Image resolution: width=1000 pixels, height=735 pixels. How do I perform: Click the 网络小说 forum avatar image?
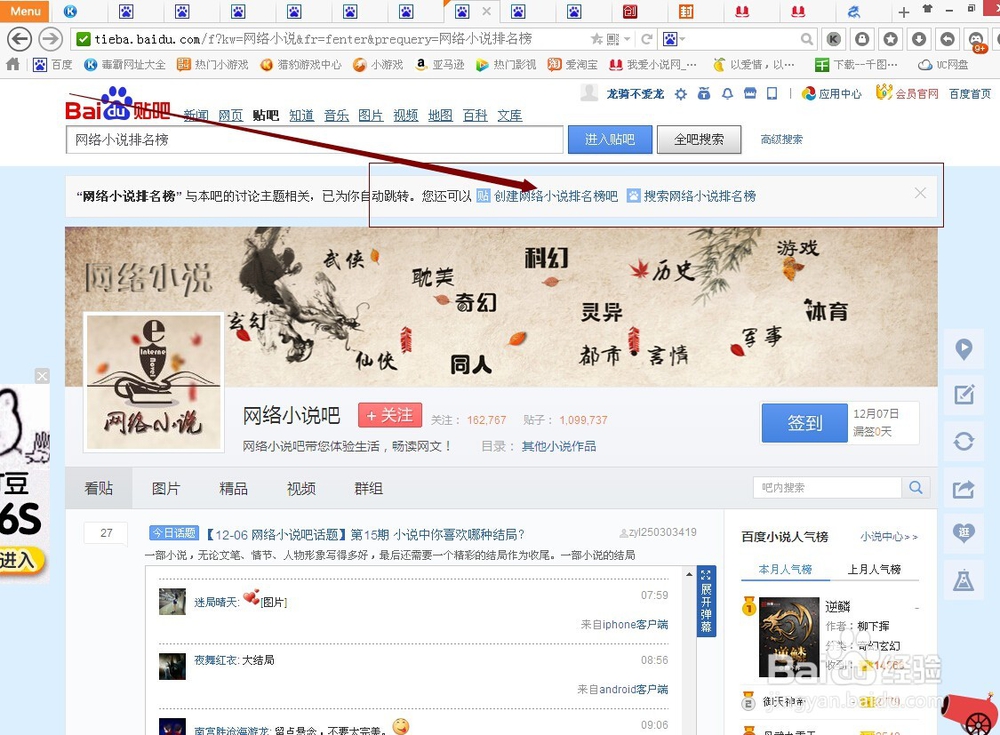click(x=154, y=382)
